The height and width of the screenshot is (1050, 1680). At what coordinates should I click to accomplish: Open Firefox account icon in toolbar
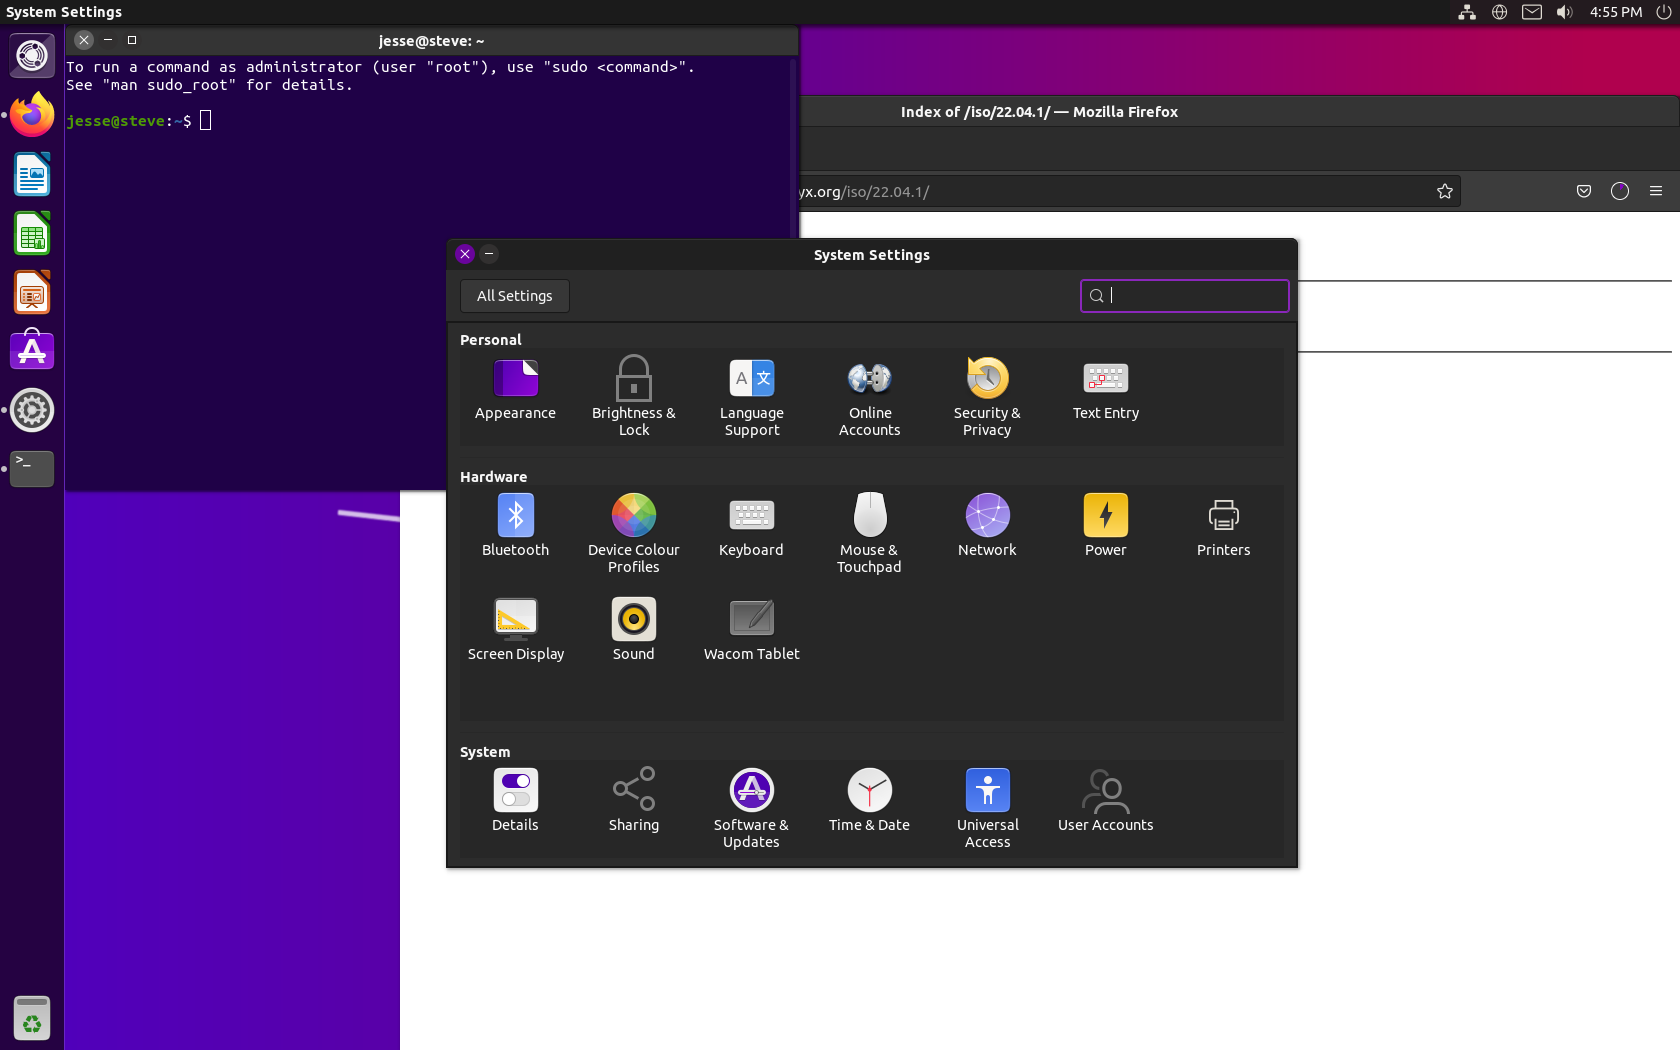tap(1620, 191)
